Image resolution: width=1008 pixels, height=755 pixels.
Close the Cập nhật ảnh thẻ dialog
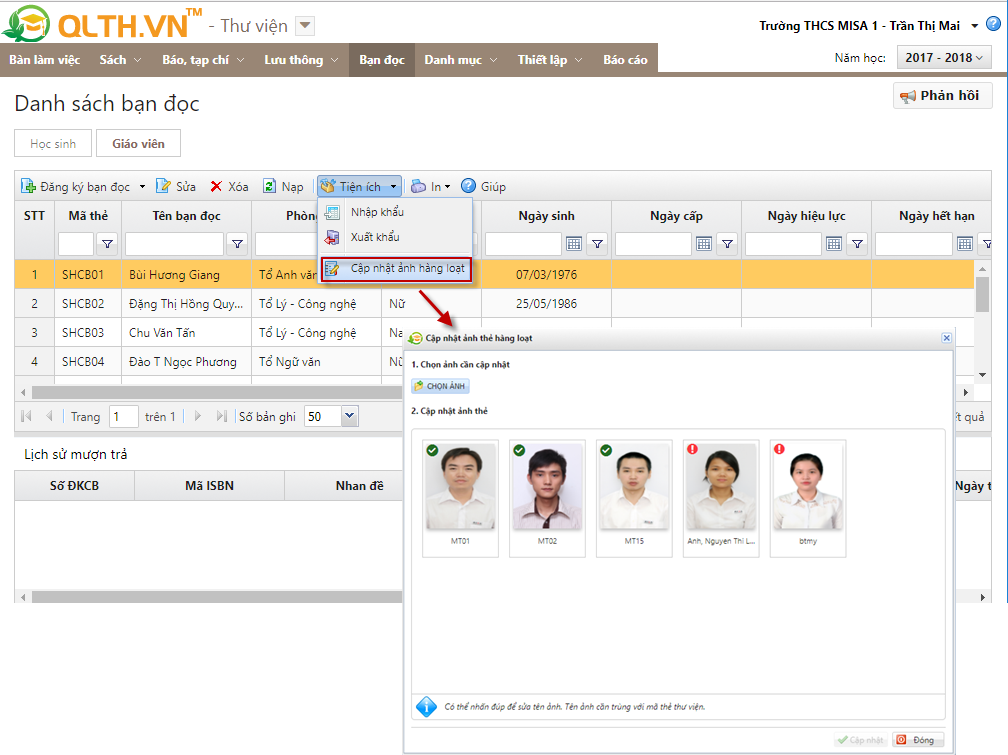(x=946, y=338)
